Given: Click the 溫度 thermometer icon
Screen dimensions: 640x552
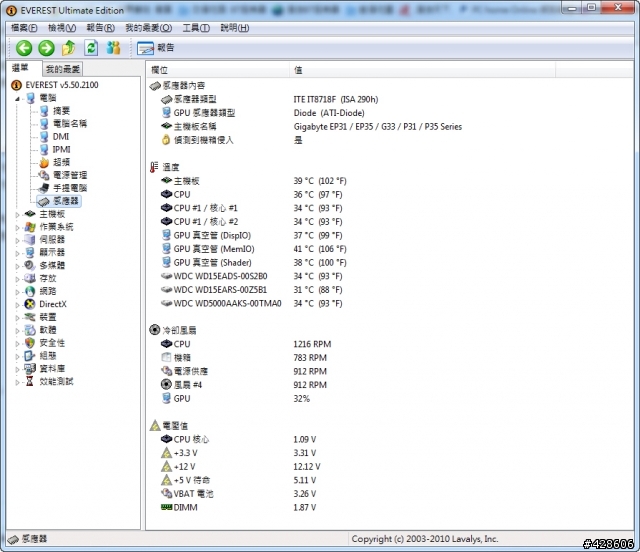Looking at the screenshot, I should point(154,167).
